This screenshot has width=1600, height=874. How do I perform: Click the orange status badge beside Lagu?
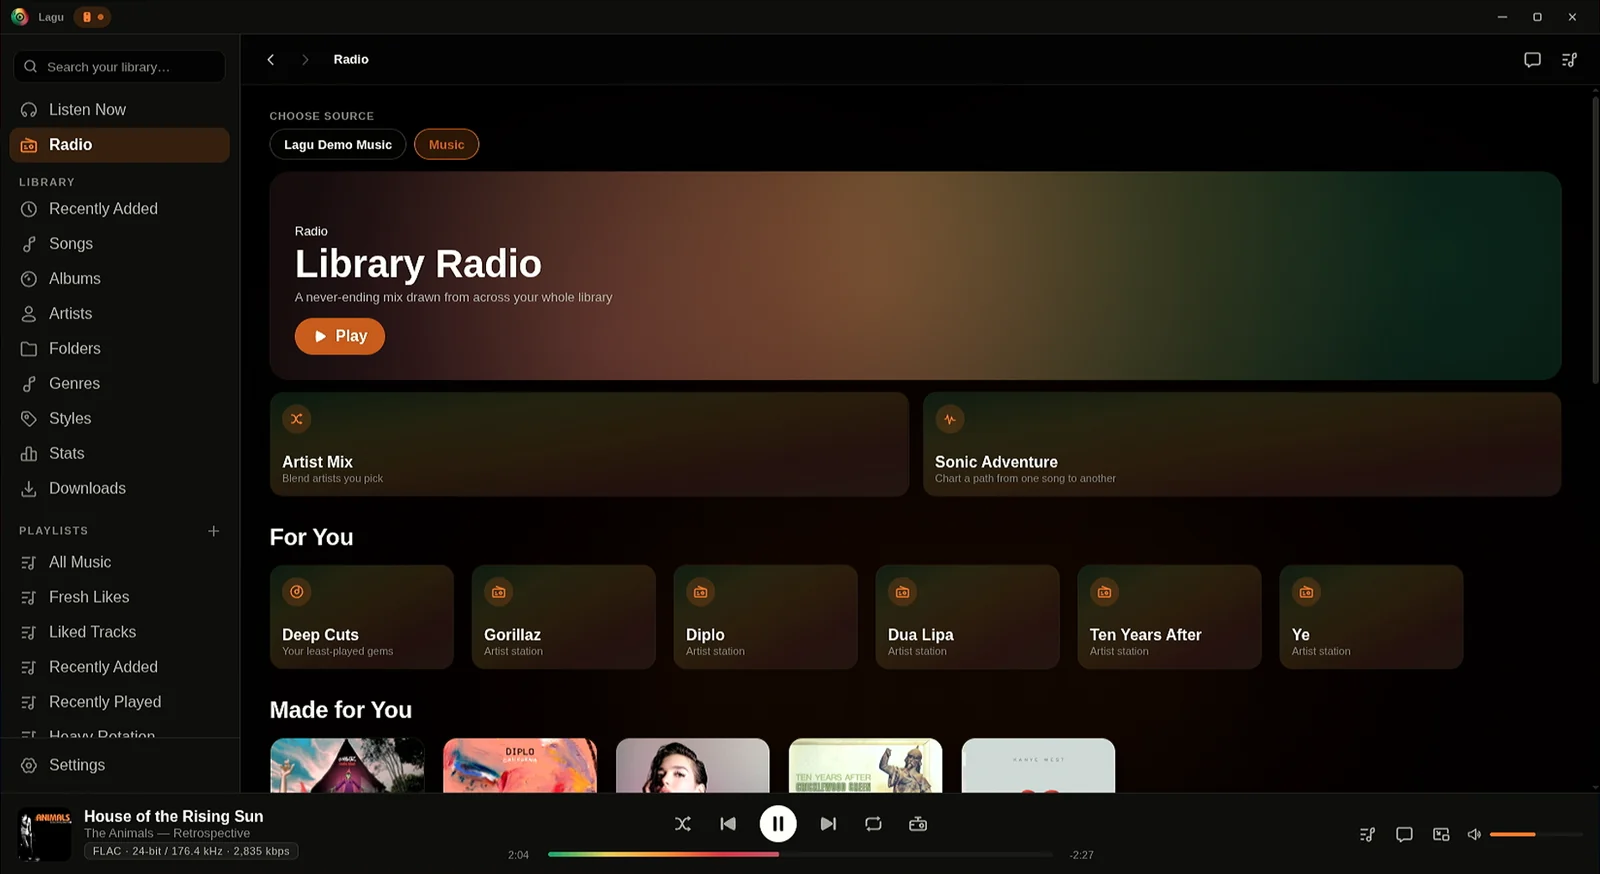click(93, 17)
